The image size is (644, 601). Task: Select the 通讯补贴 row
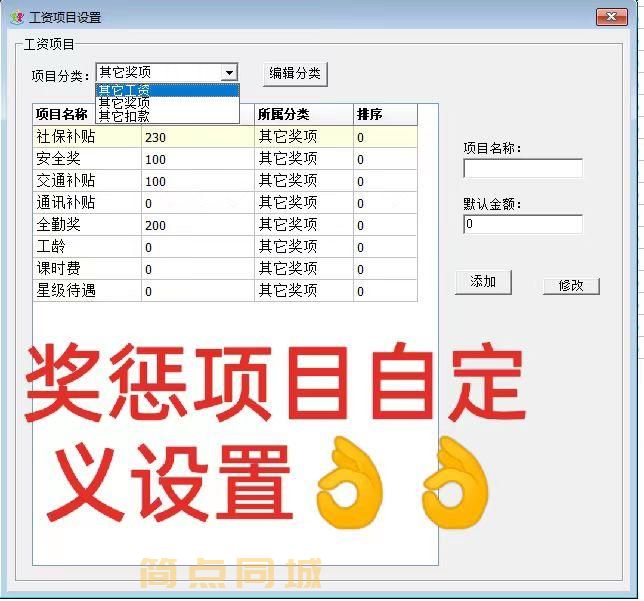click(x=225, y=203)
